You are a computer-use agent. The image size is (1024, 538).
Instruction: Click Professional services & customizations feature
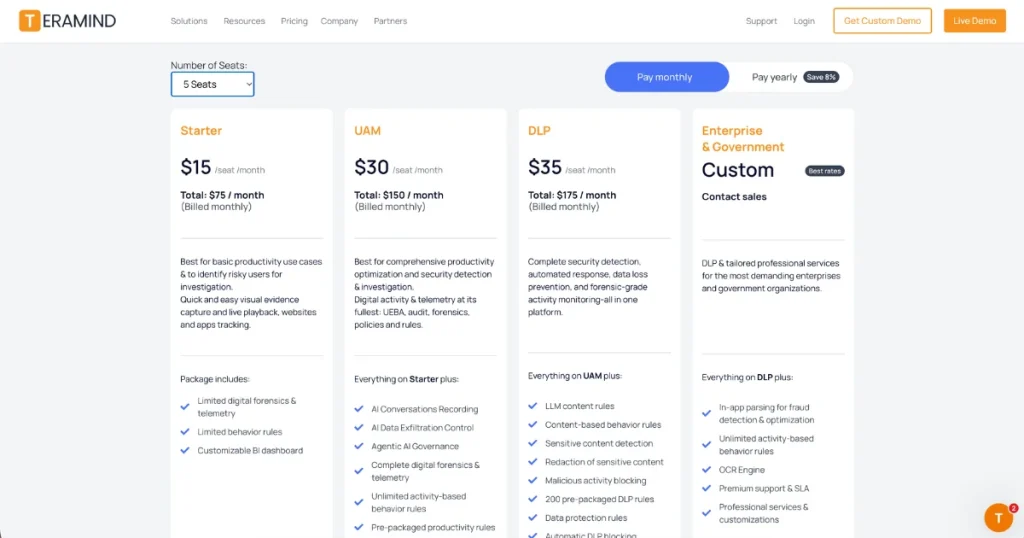point(763,513)
